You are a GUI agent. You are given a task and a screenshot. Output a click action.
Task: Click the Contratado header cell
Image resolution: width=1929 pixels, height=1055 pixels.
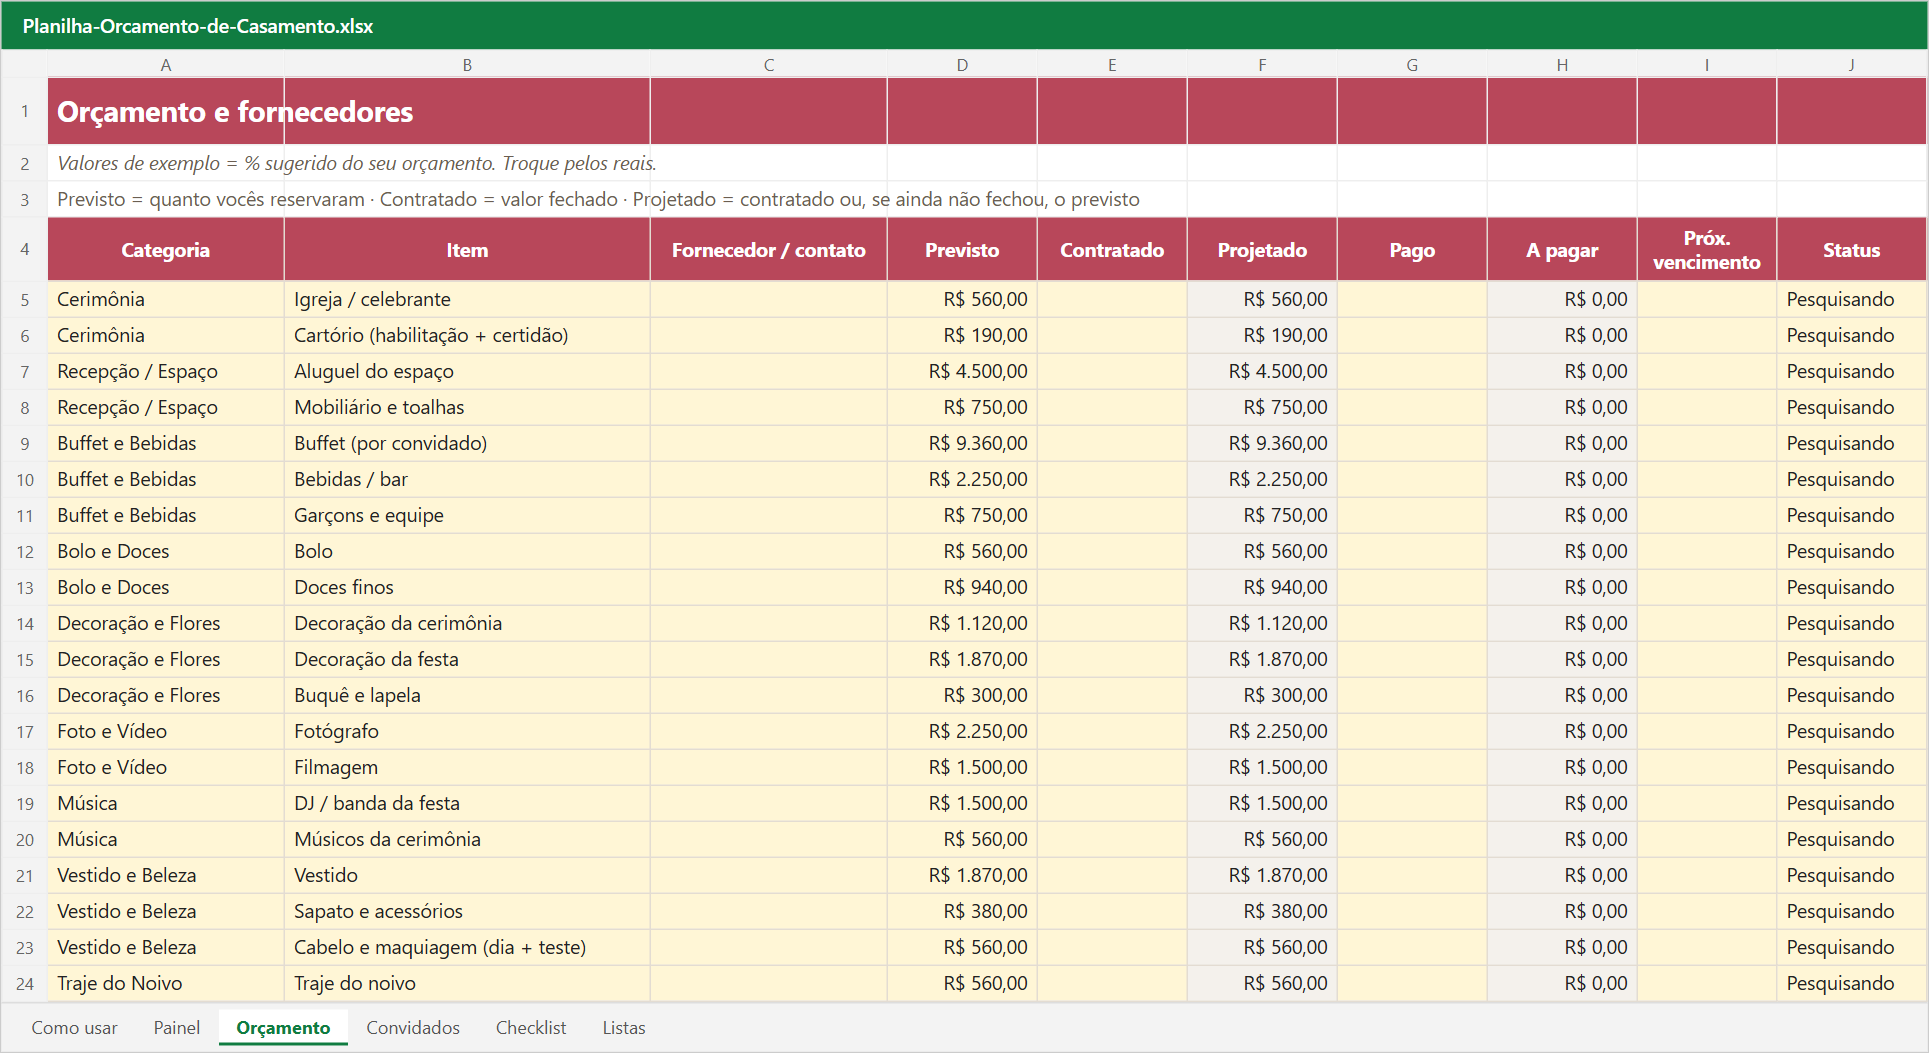(x=1112, y=250)
